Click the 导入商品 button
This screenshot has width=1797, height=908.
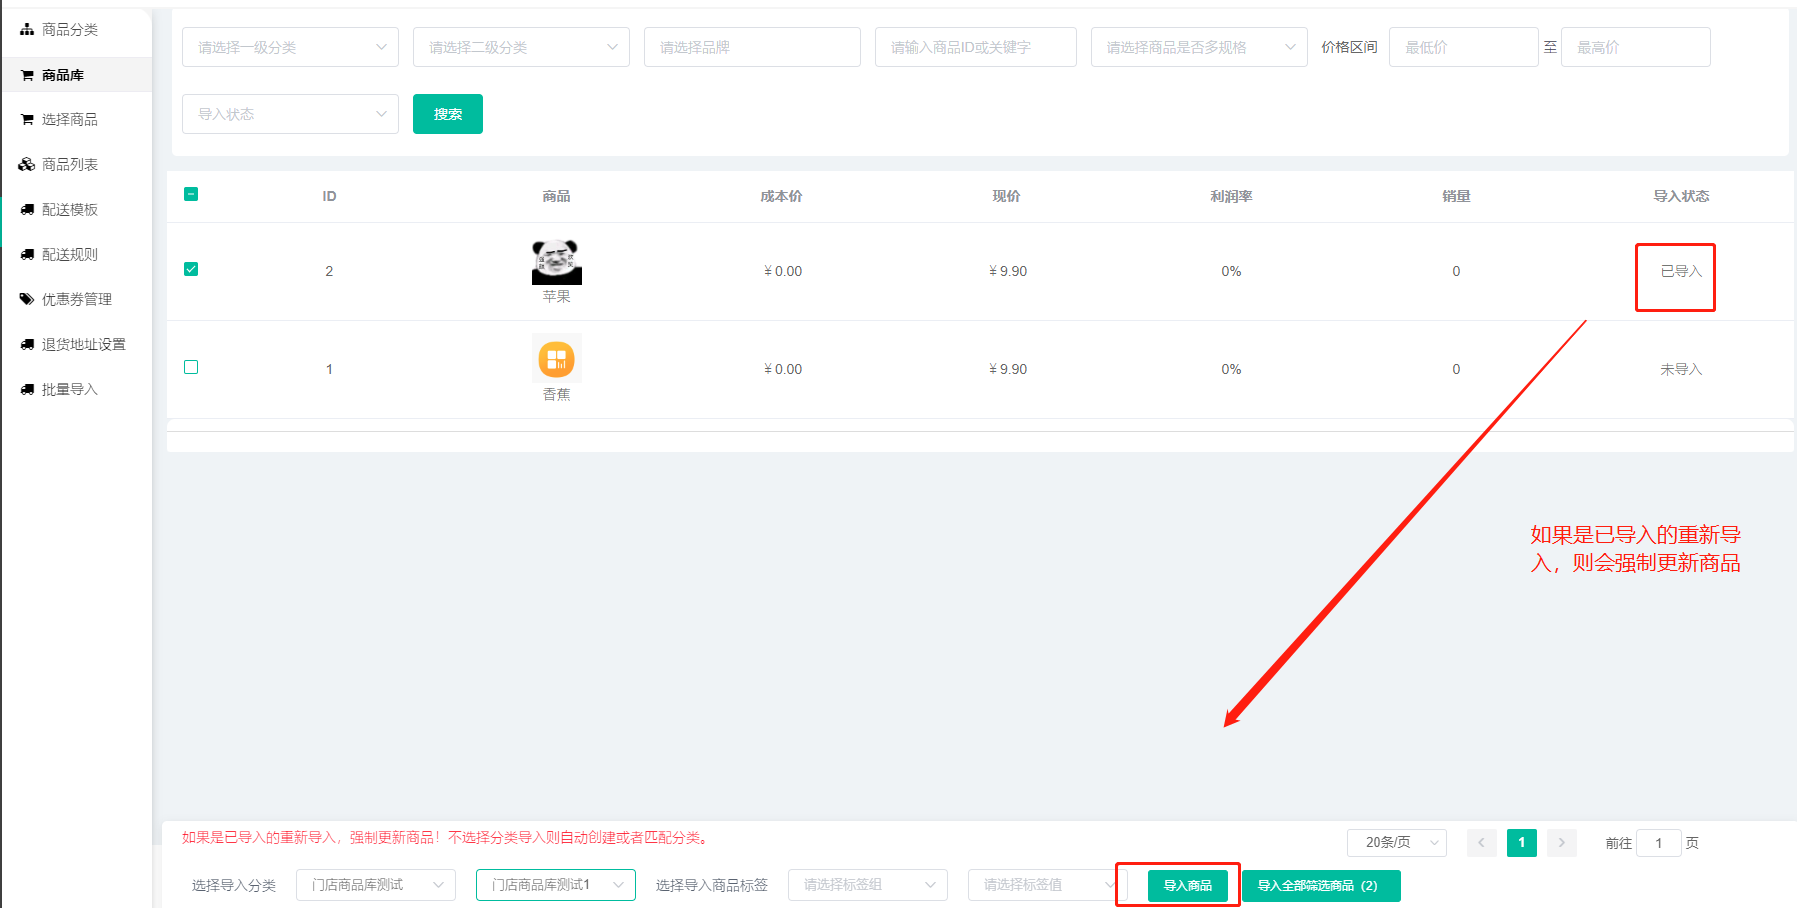click(x=1188, y=886)
